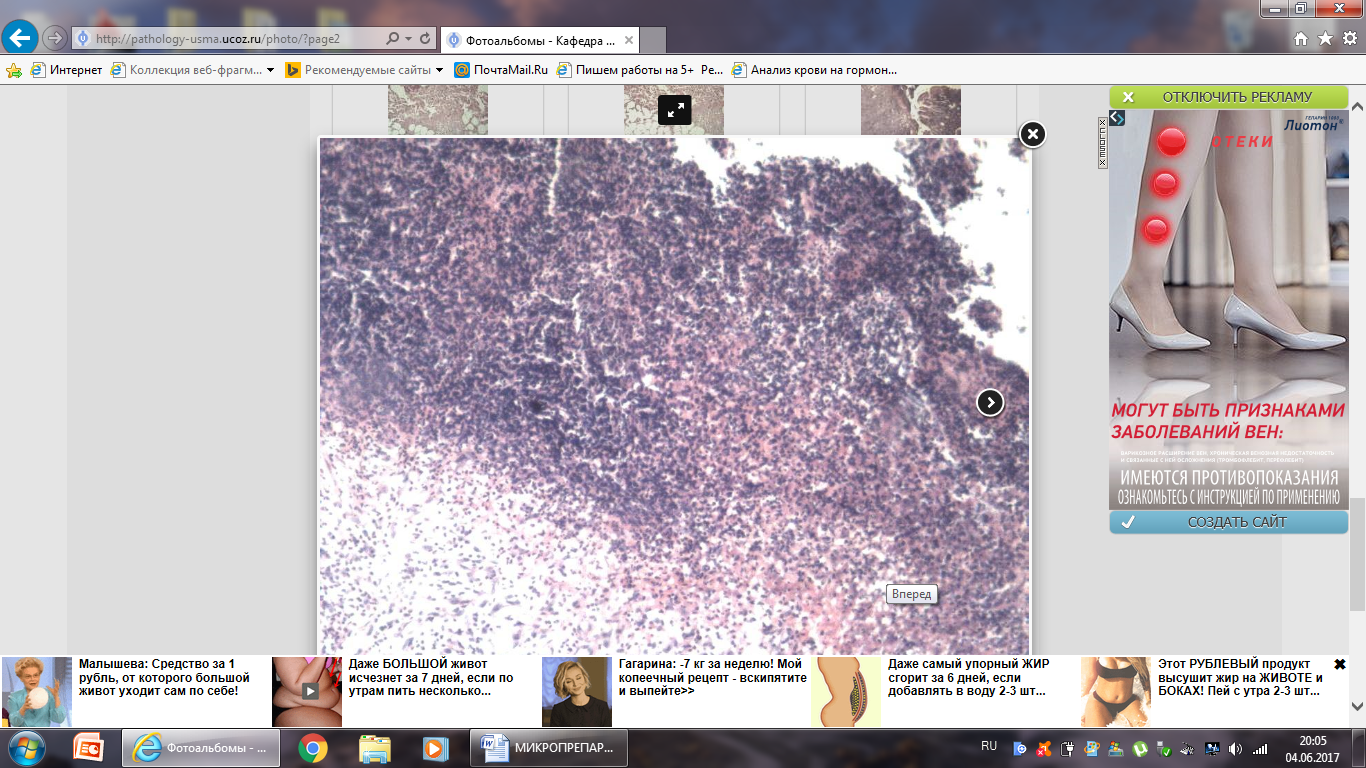Open the Интернет favorites link
The width and height of the screenshot is (1366, 768).
click(67, 70)
